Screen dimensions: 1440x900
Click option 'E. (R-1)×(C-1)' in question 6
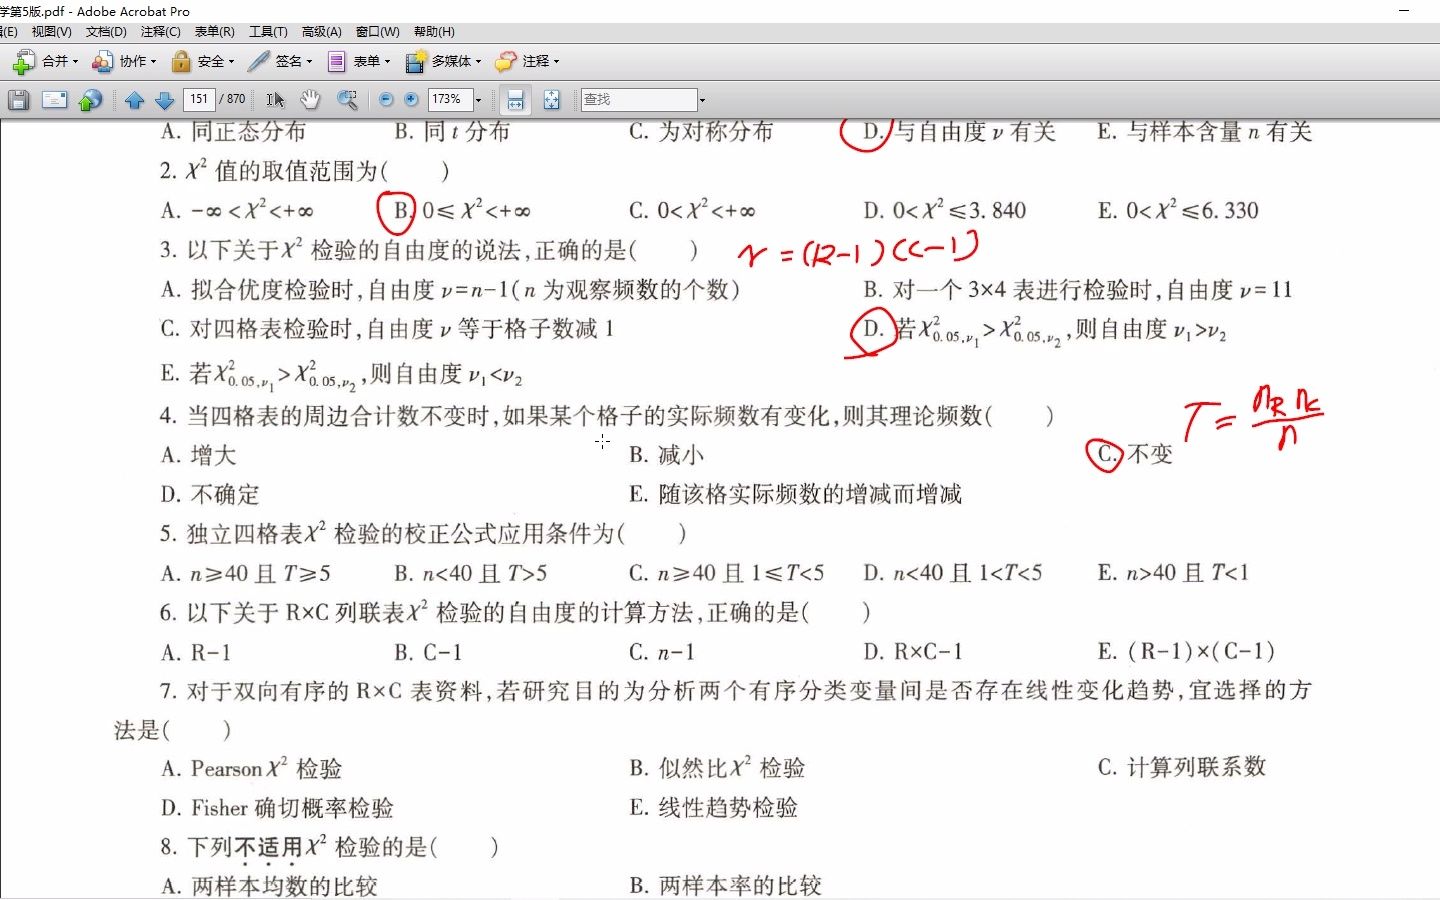tap(1186, 652)
